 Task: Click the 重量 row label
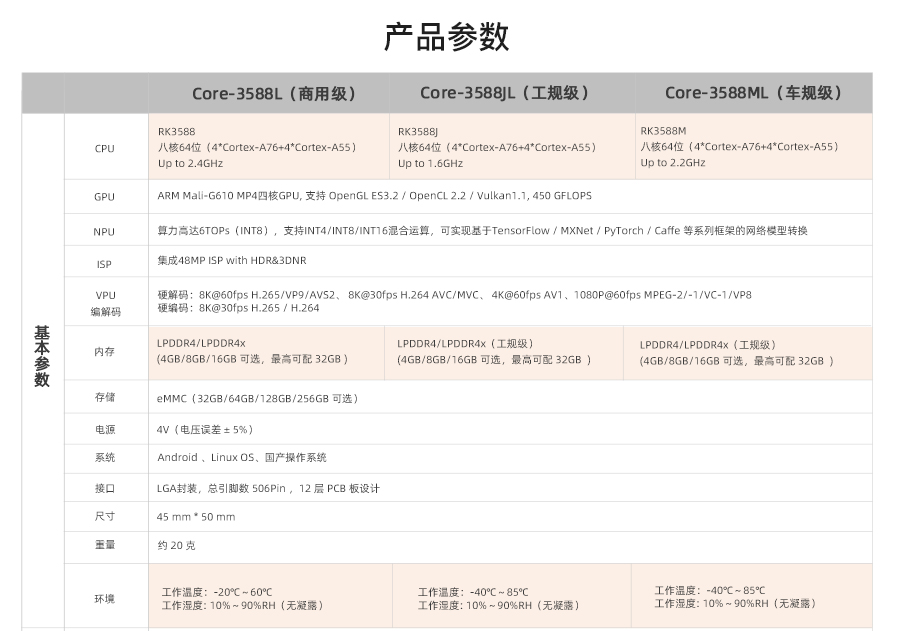click(x=105, y=545)
